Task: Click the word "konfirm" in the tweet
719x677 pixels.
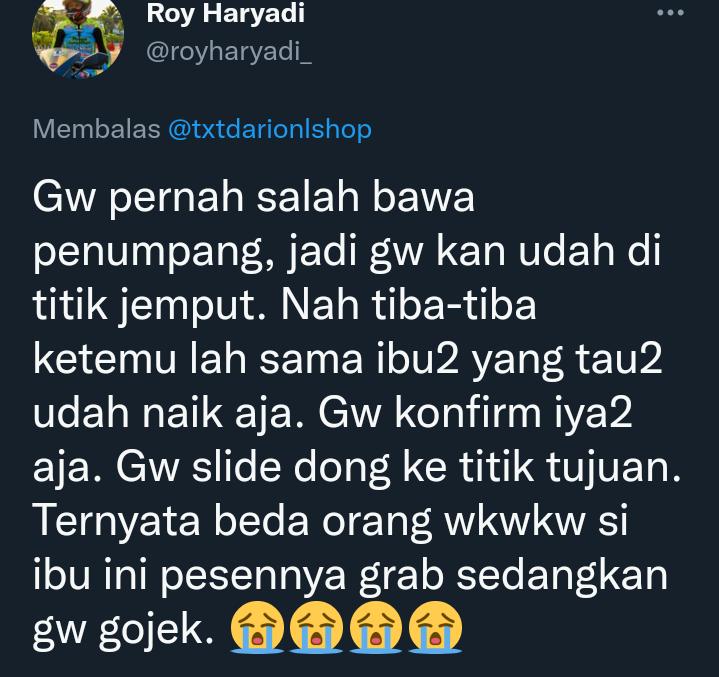Action: (468, 413)
